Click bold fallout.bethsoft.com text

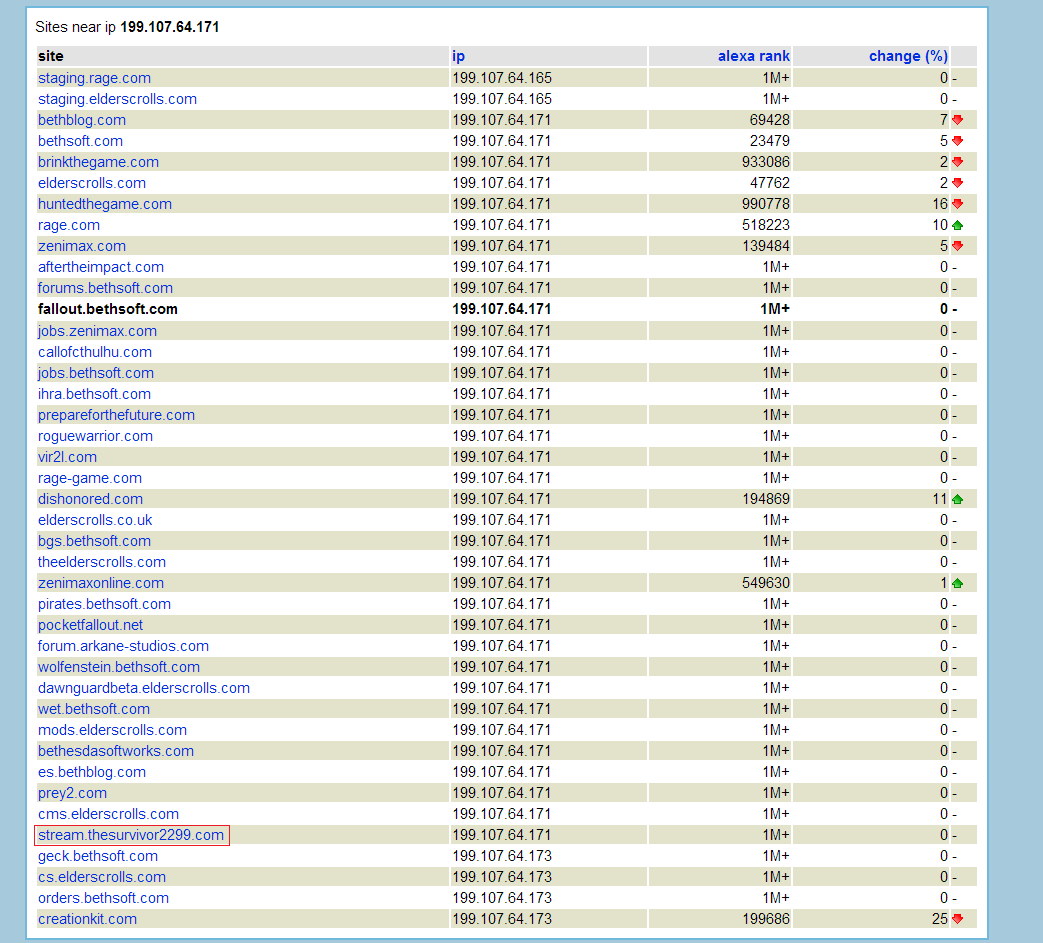tap(108, 309)
